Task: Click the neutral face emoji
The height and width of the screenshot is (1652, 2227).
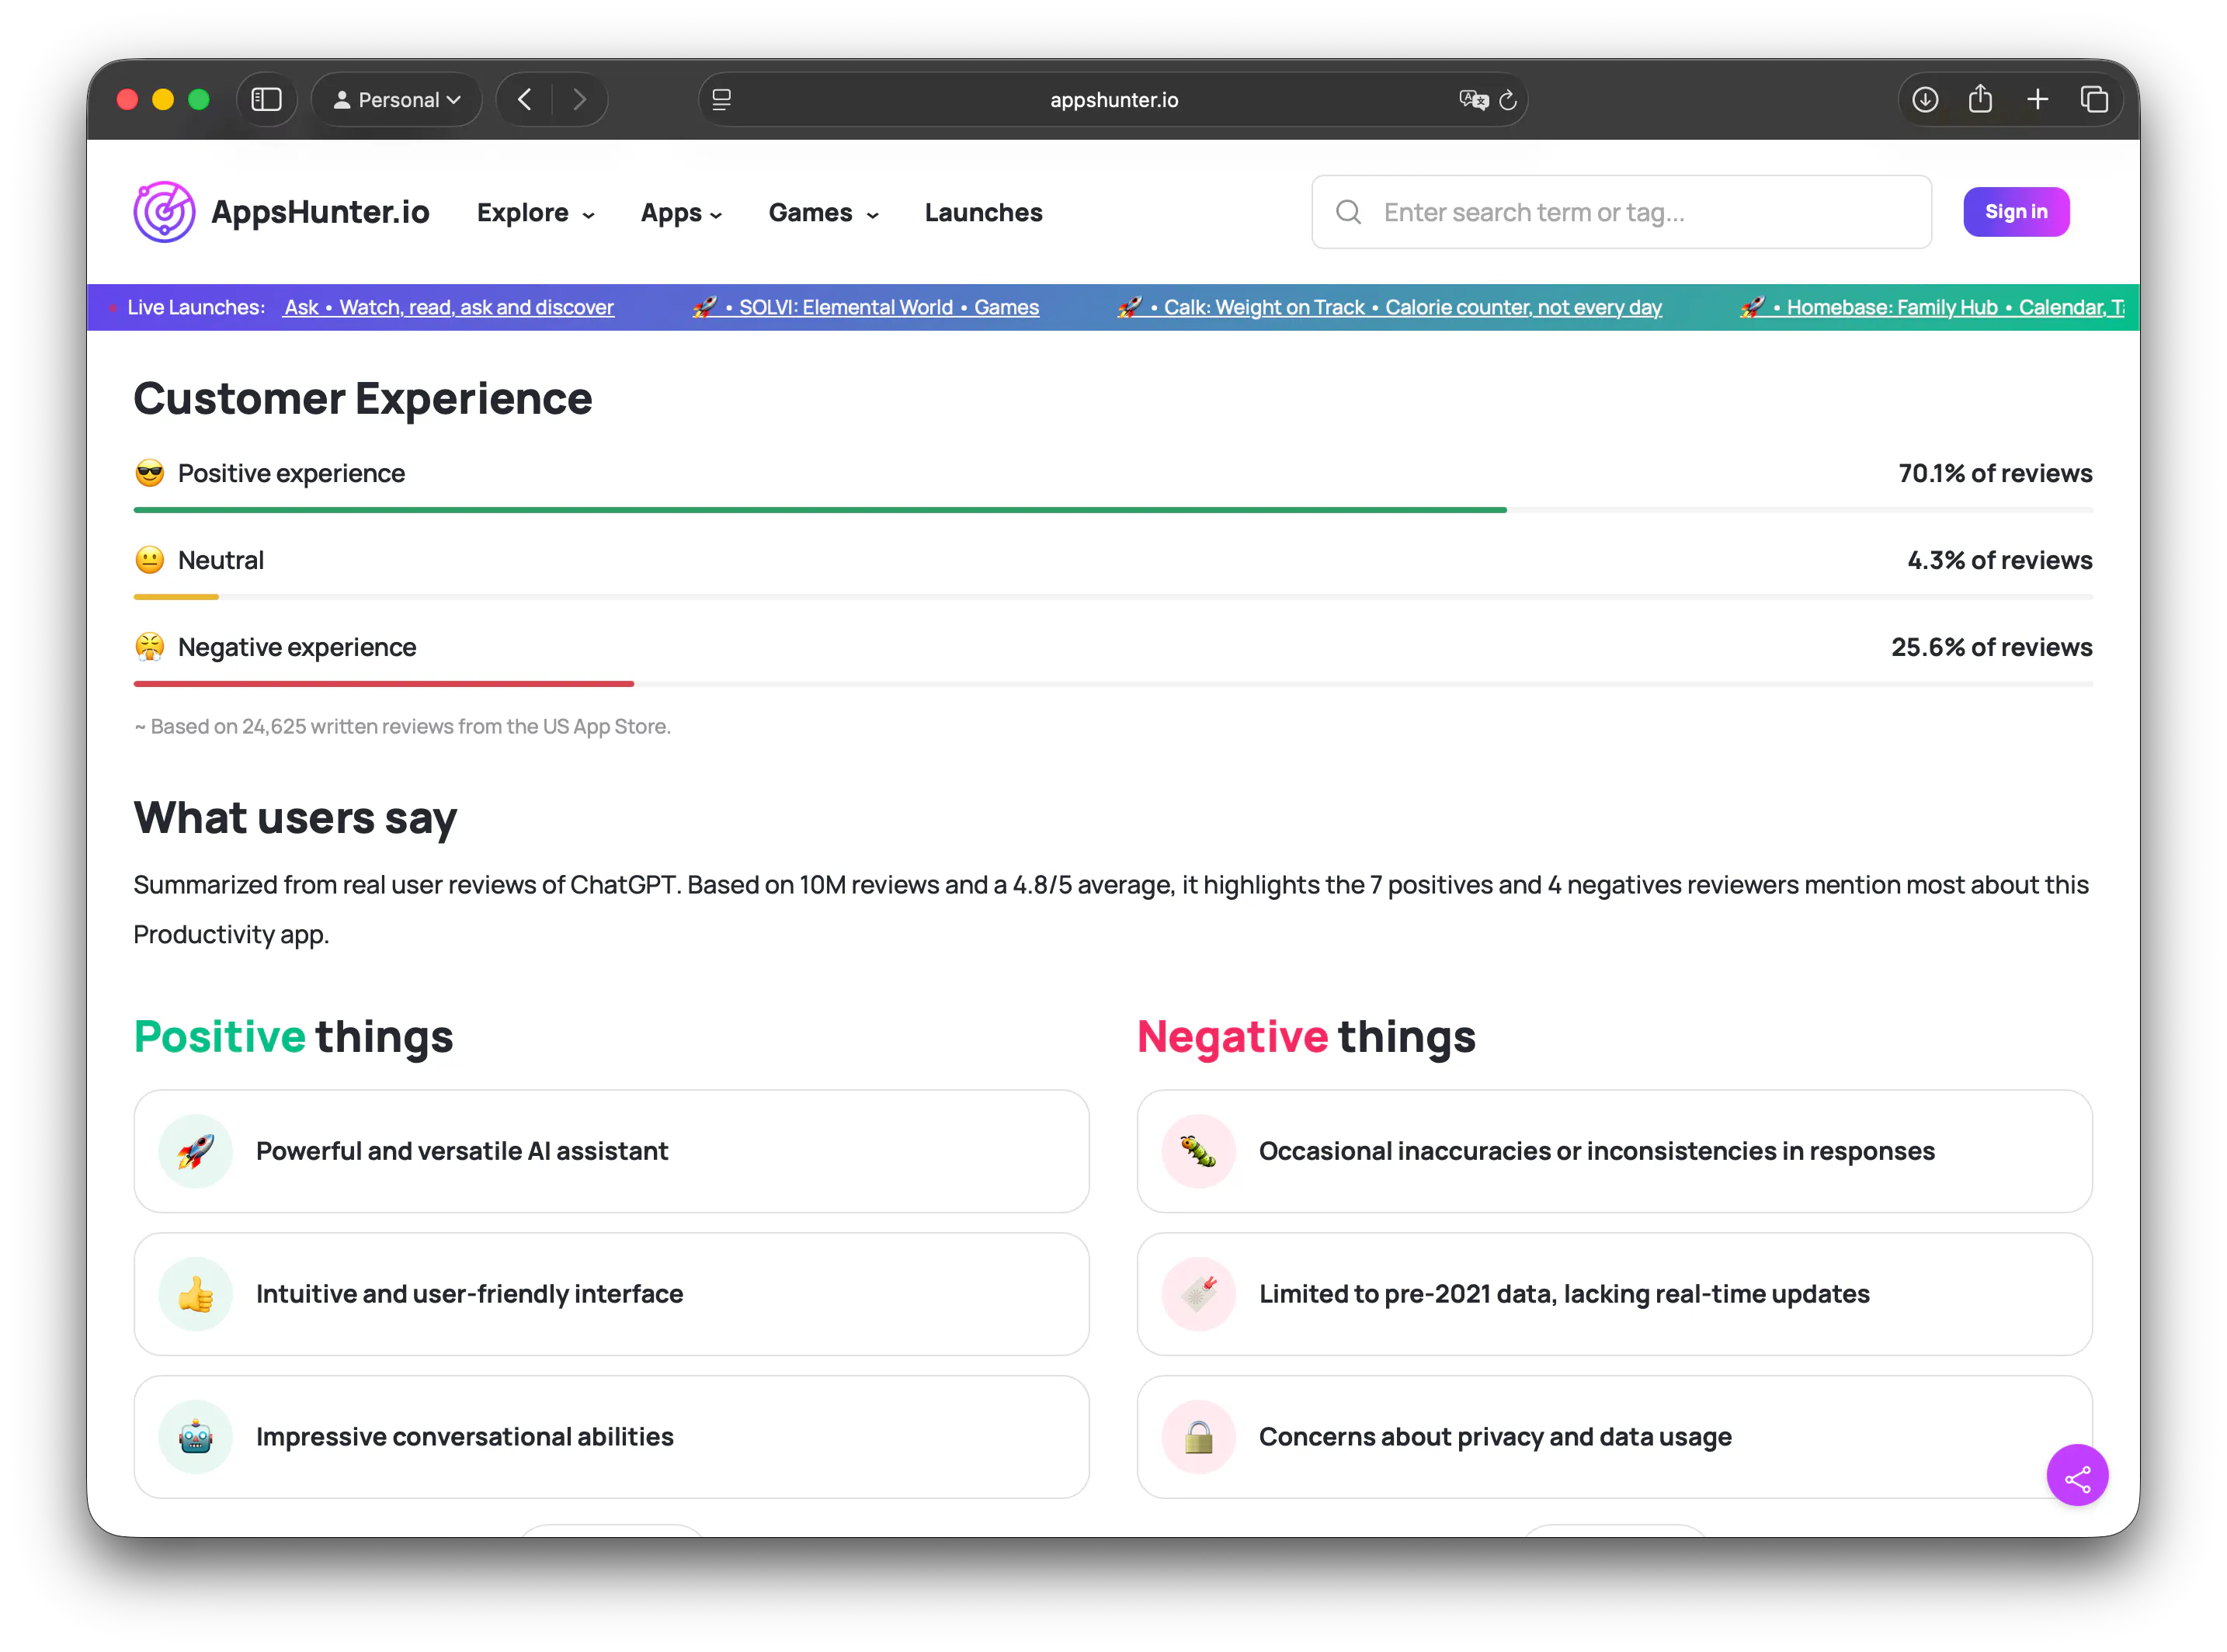Action: (149, 560)
